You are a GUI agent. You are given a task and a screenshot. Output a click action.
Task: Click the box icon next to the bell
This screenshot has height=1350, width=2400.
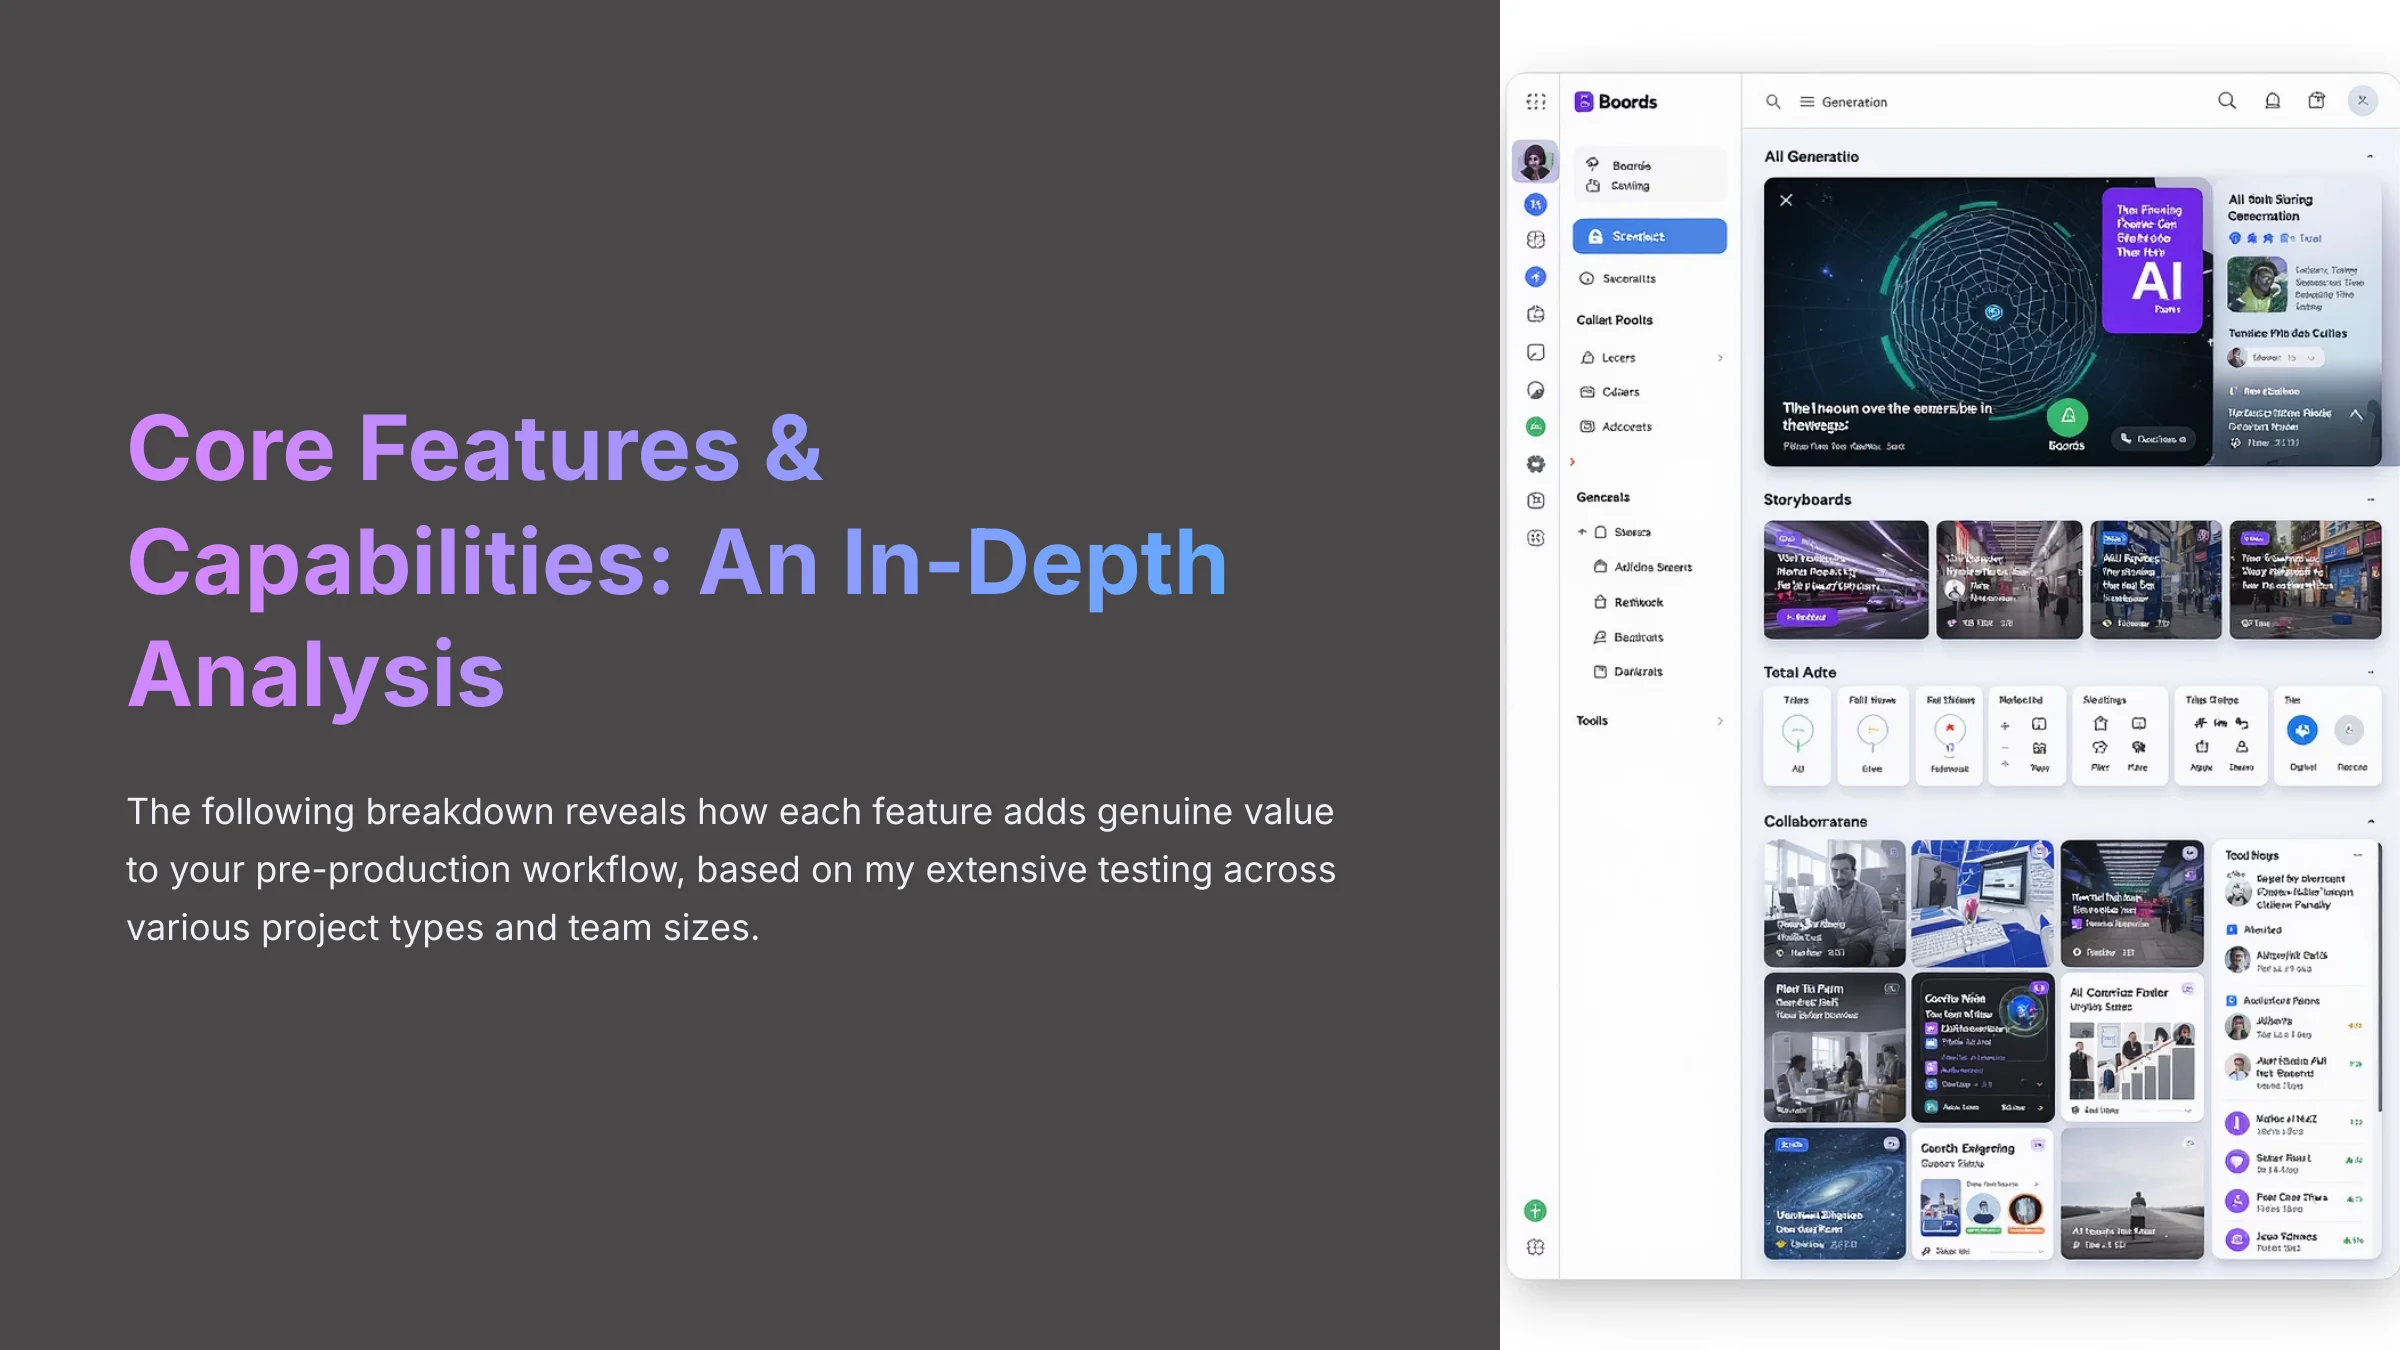click(2316, 100)
